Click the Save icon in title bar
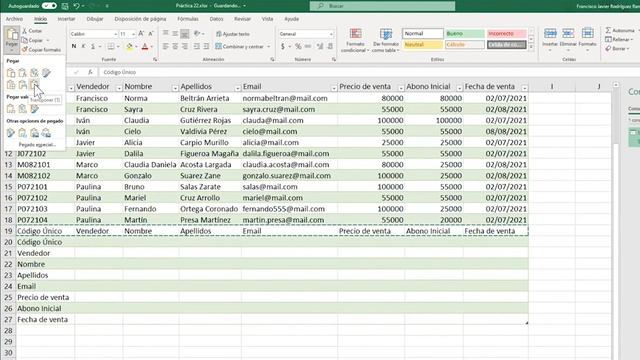The width and height of the screenshot is (640, 360). point(65,6)
